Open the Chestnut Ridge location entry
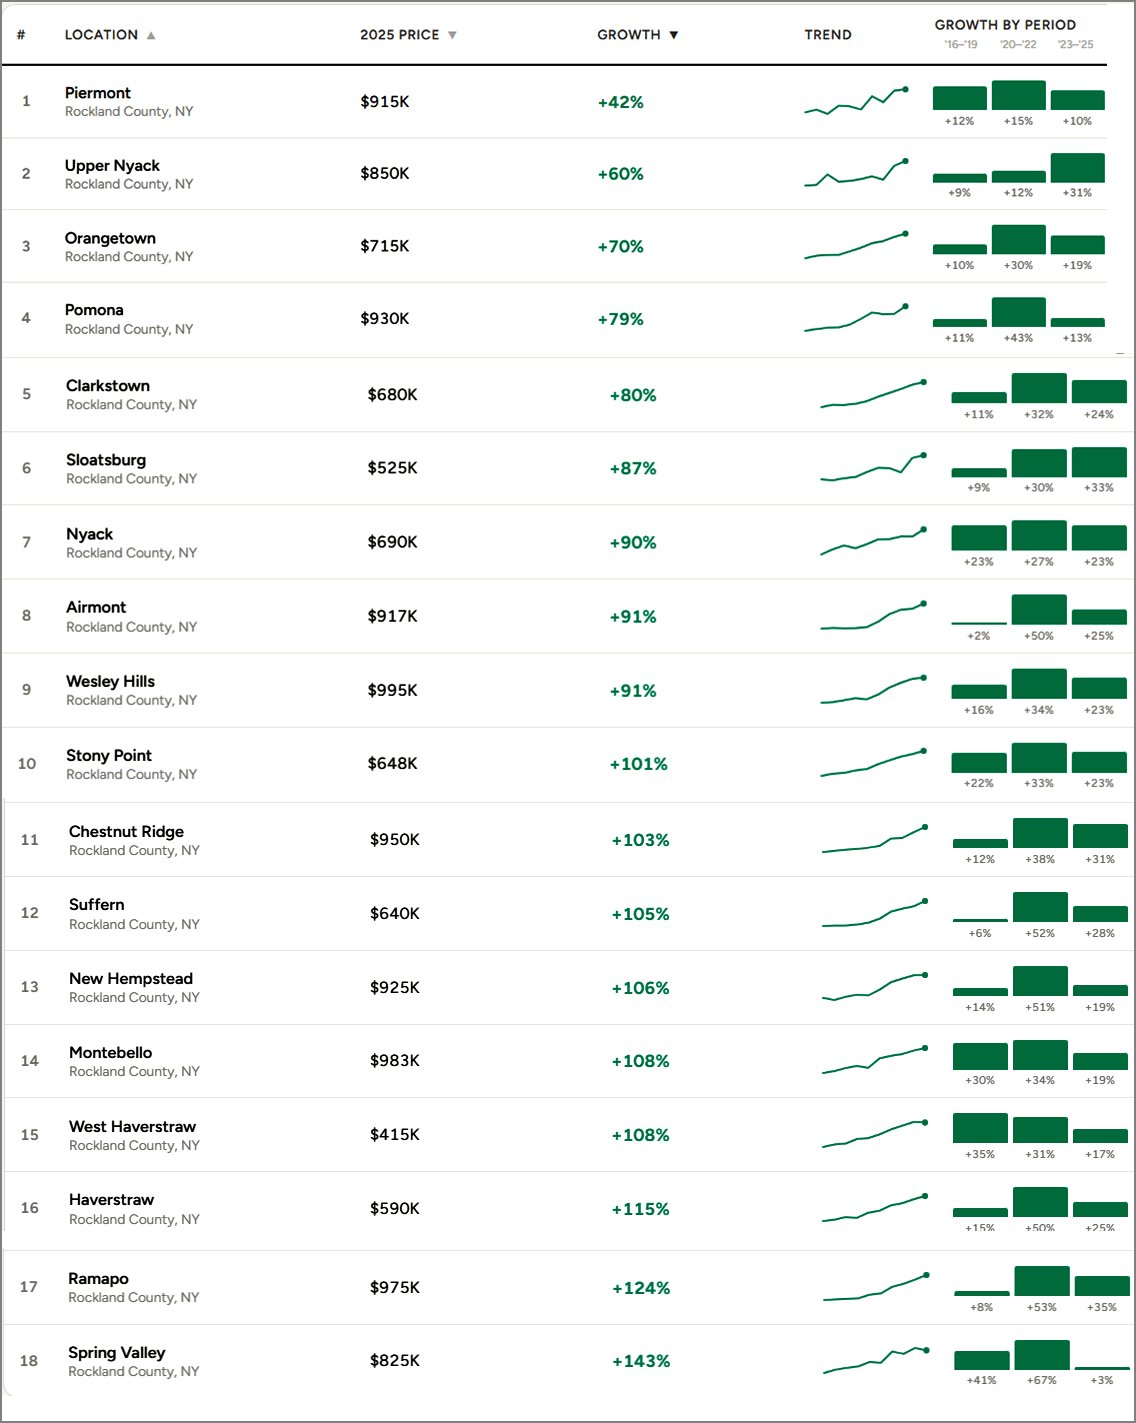 coord(126,832)
